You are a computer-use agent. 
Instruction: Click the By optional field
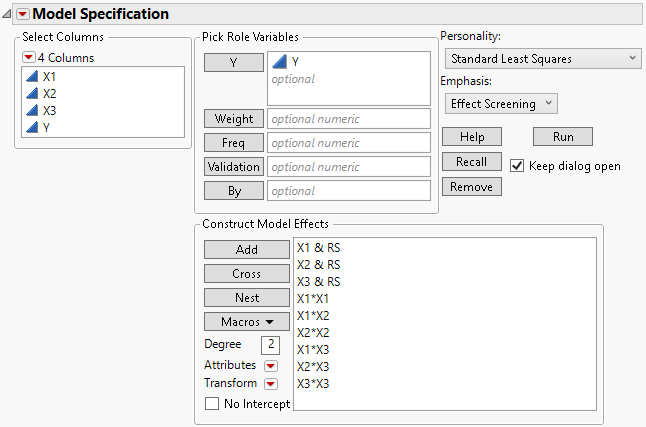(349, 191)
